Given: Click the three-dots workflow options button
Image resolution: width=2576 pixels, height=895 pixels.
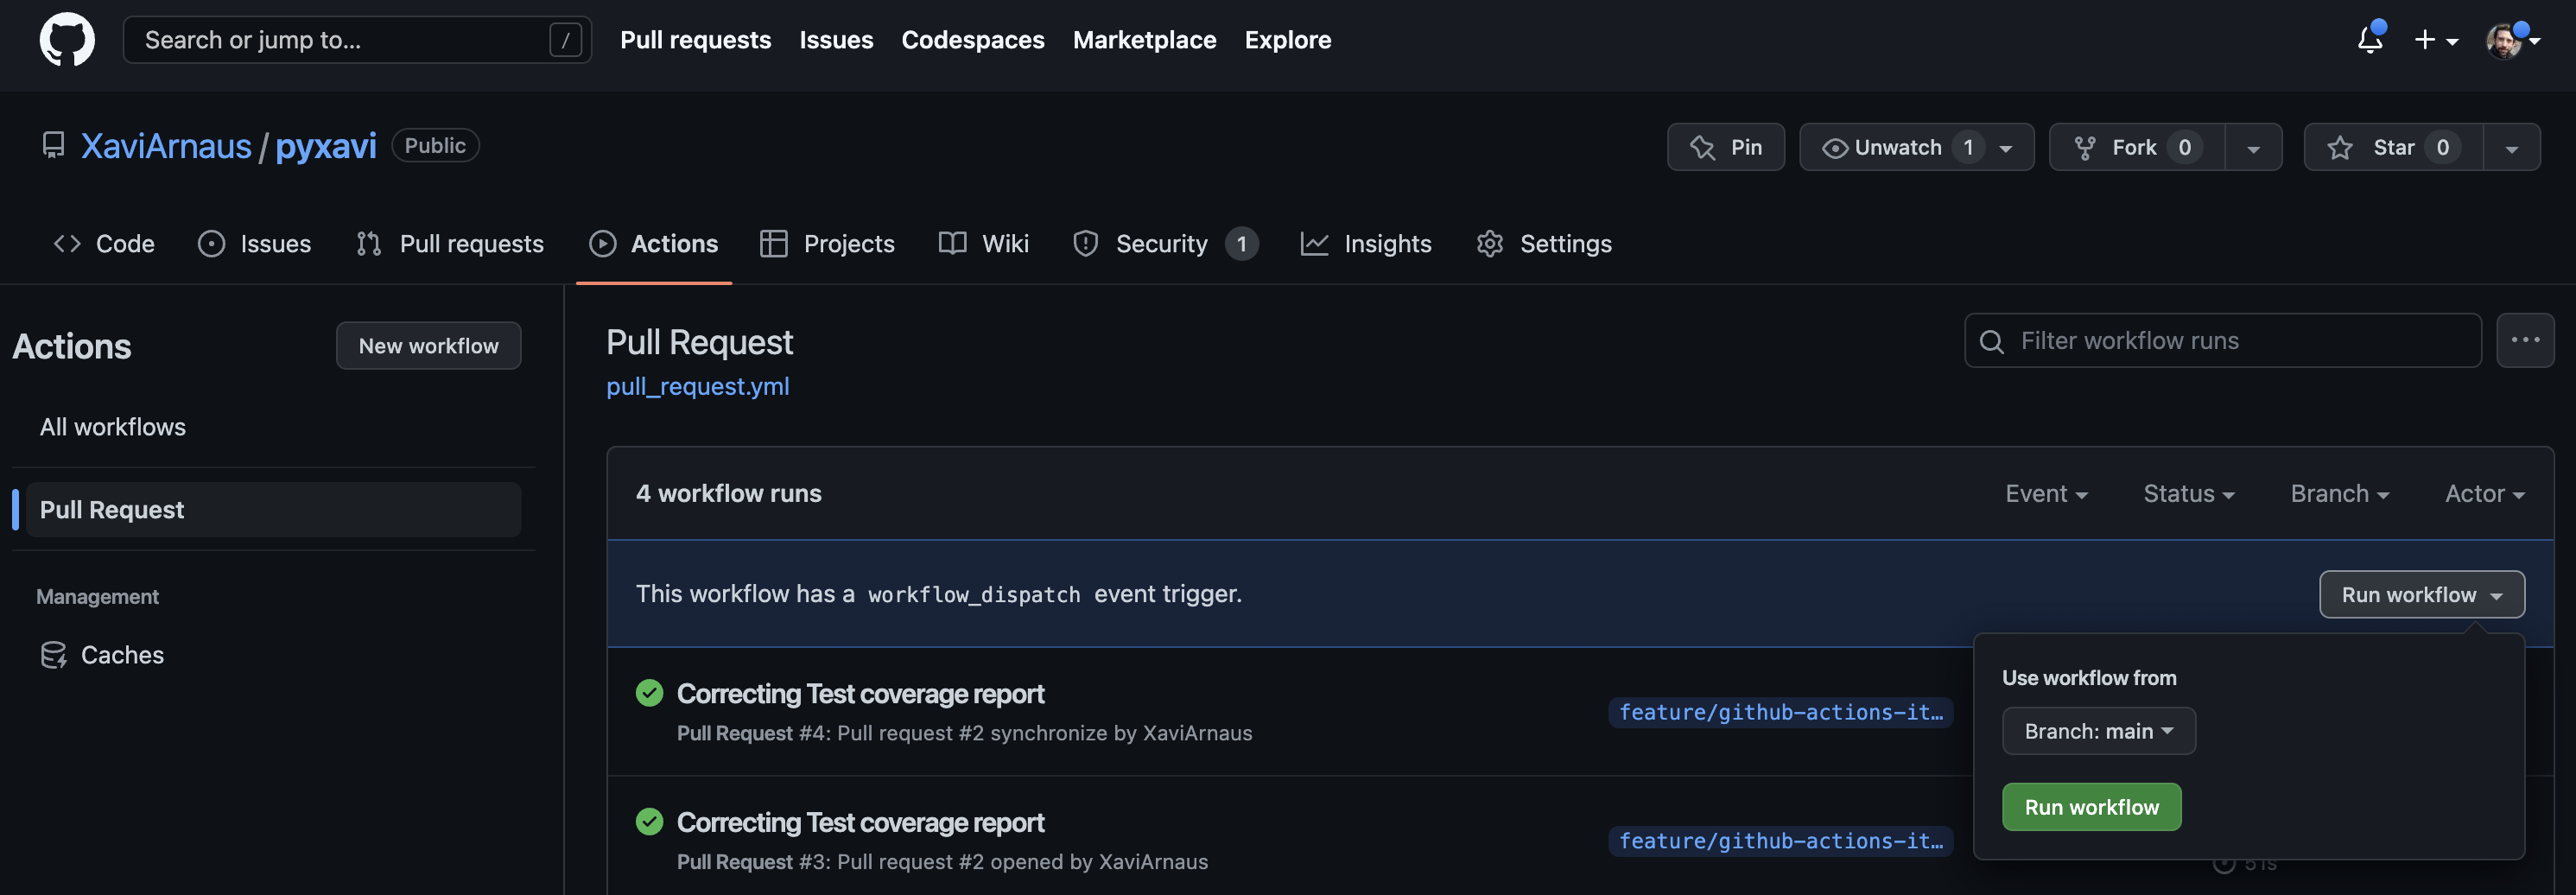Looking at the screenshot, I should point(2524,341).
